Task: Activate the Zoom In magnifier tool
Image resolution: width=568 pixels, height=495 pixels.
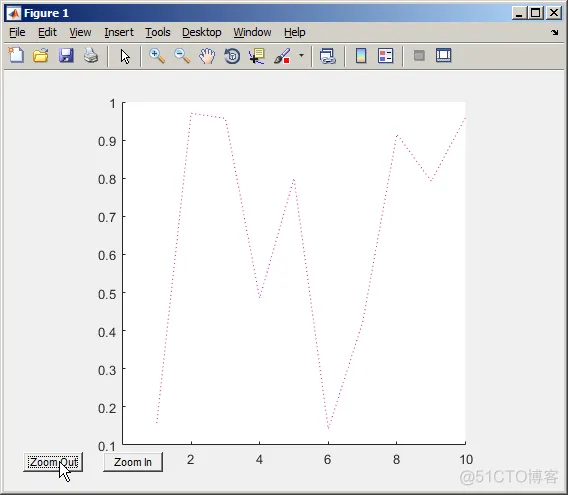Action: [157, 56]
